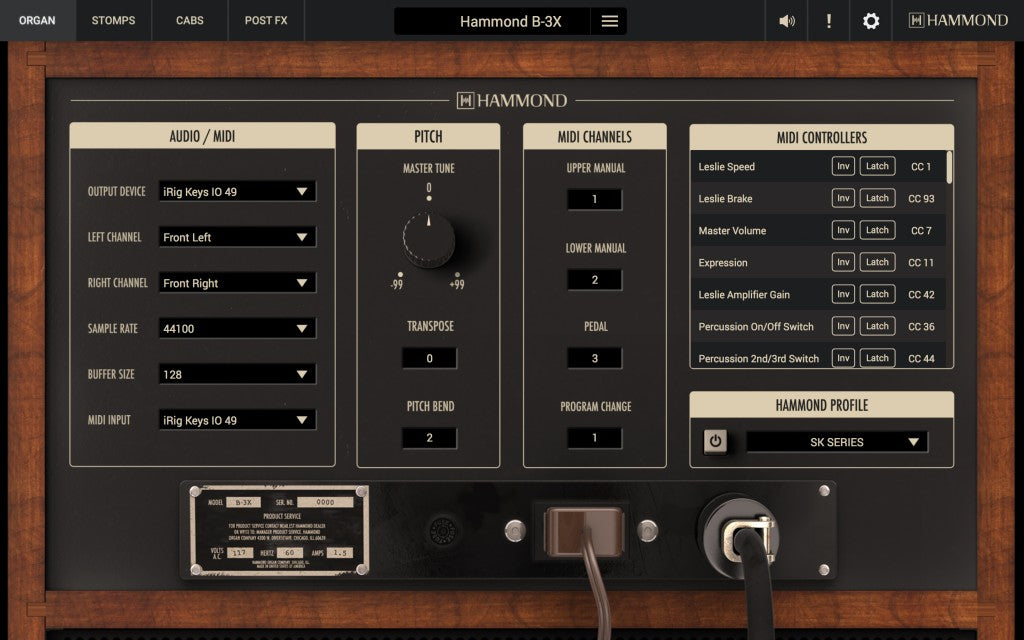Open the preset hamburger menu

click(x=609, y=21)
